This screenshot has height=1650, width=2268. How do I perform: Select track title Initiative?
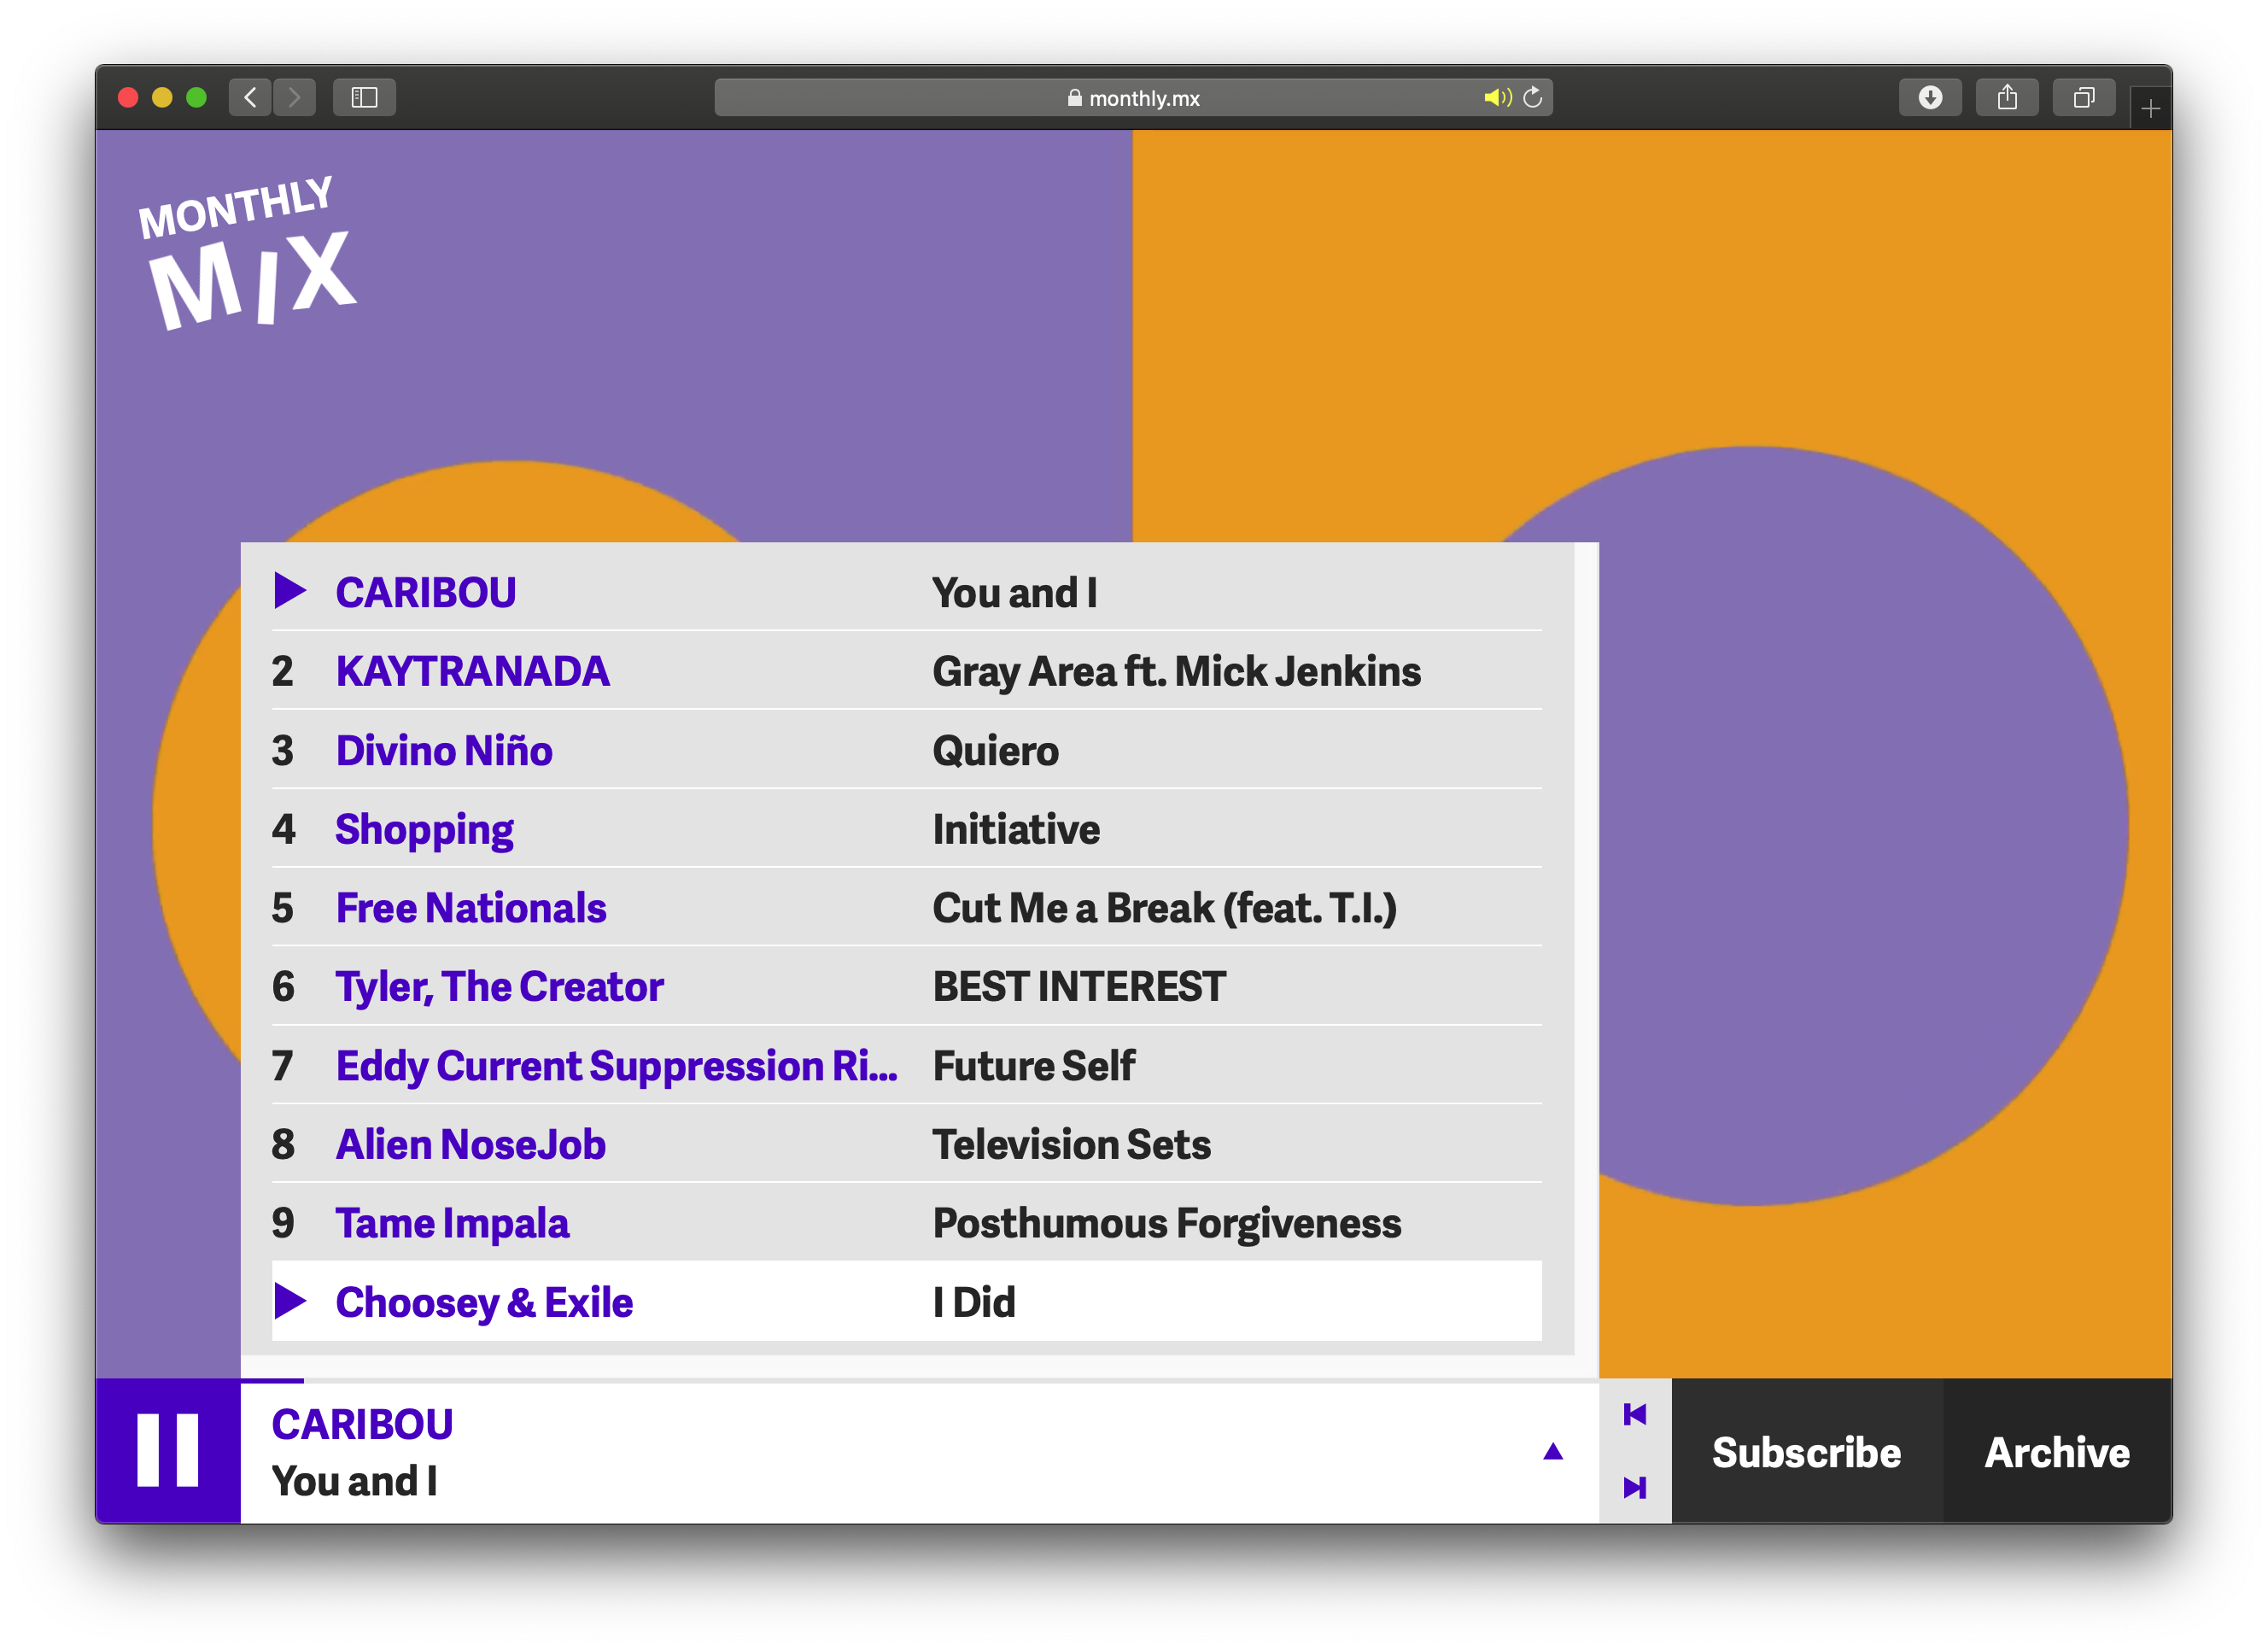(x=1016, y=829)
